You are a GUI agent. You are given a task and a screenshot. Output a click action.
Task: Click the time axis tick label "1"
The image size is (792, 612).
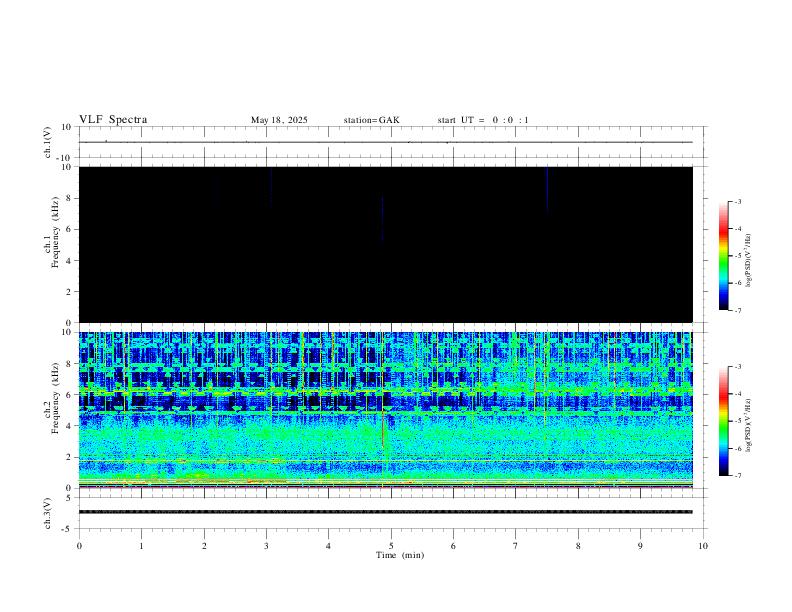point(141,546)
